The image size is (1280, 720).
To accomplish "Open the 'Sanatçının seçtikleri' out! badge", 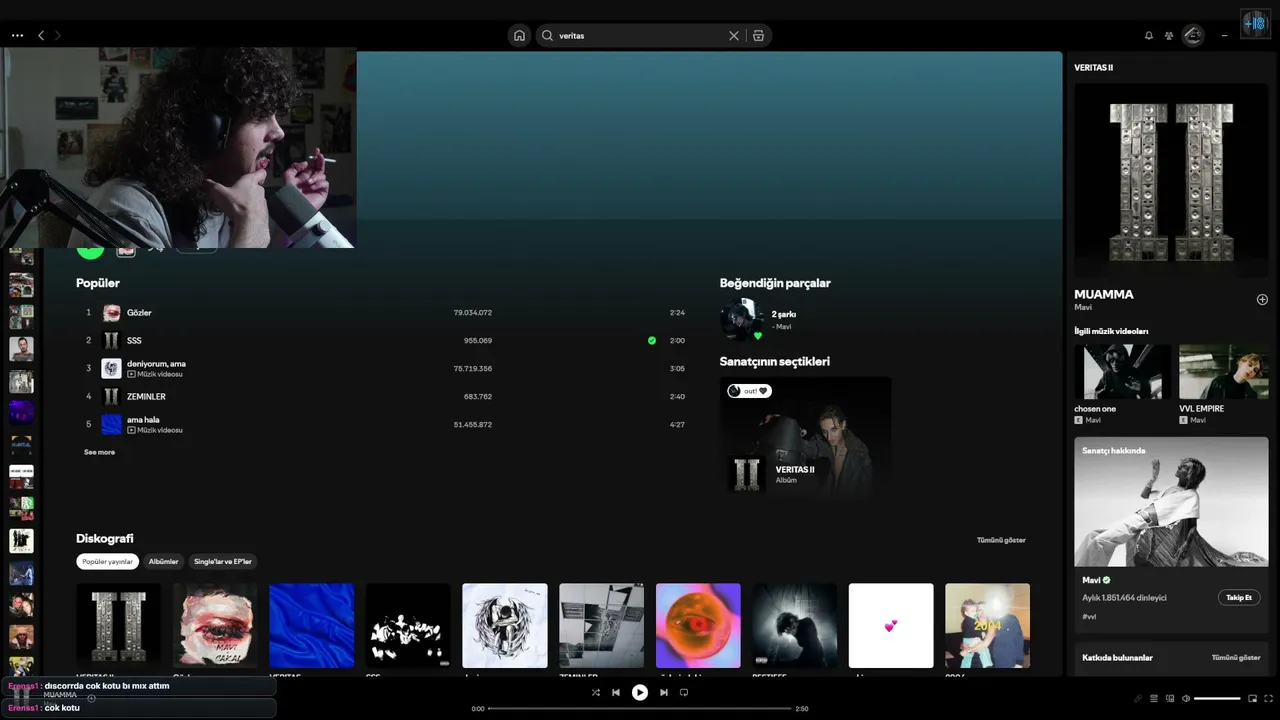I will tap(749, 391).
